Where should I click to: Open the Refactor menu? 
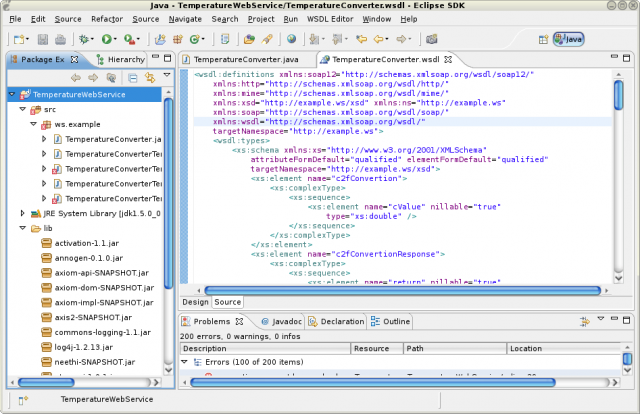click(107, 19)
